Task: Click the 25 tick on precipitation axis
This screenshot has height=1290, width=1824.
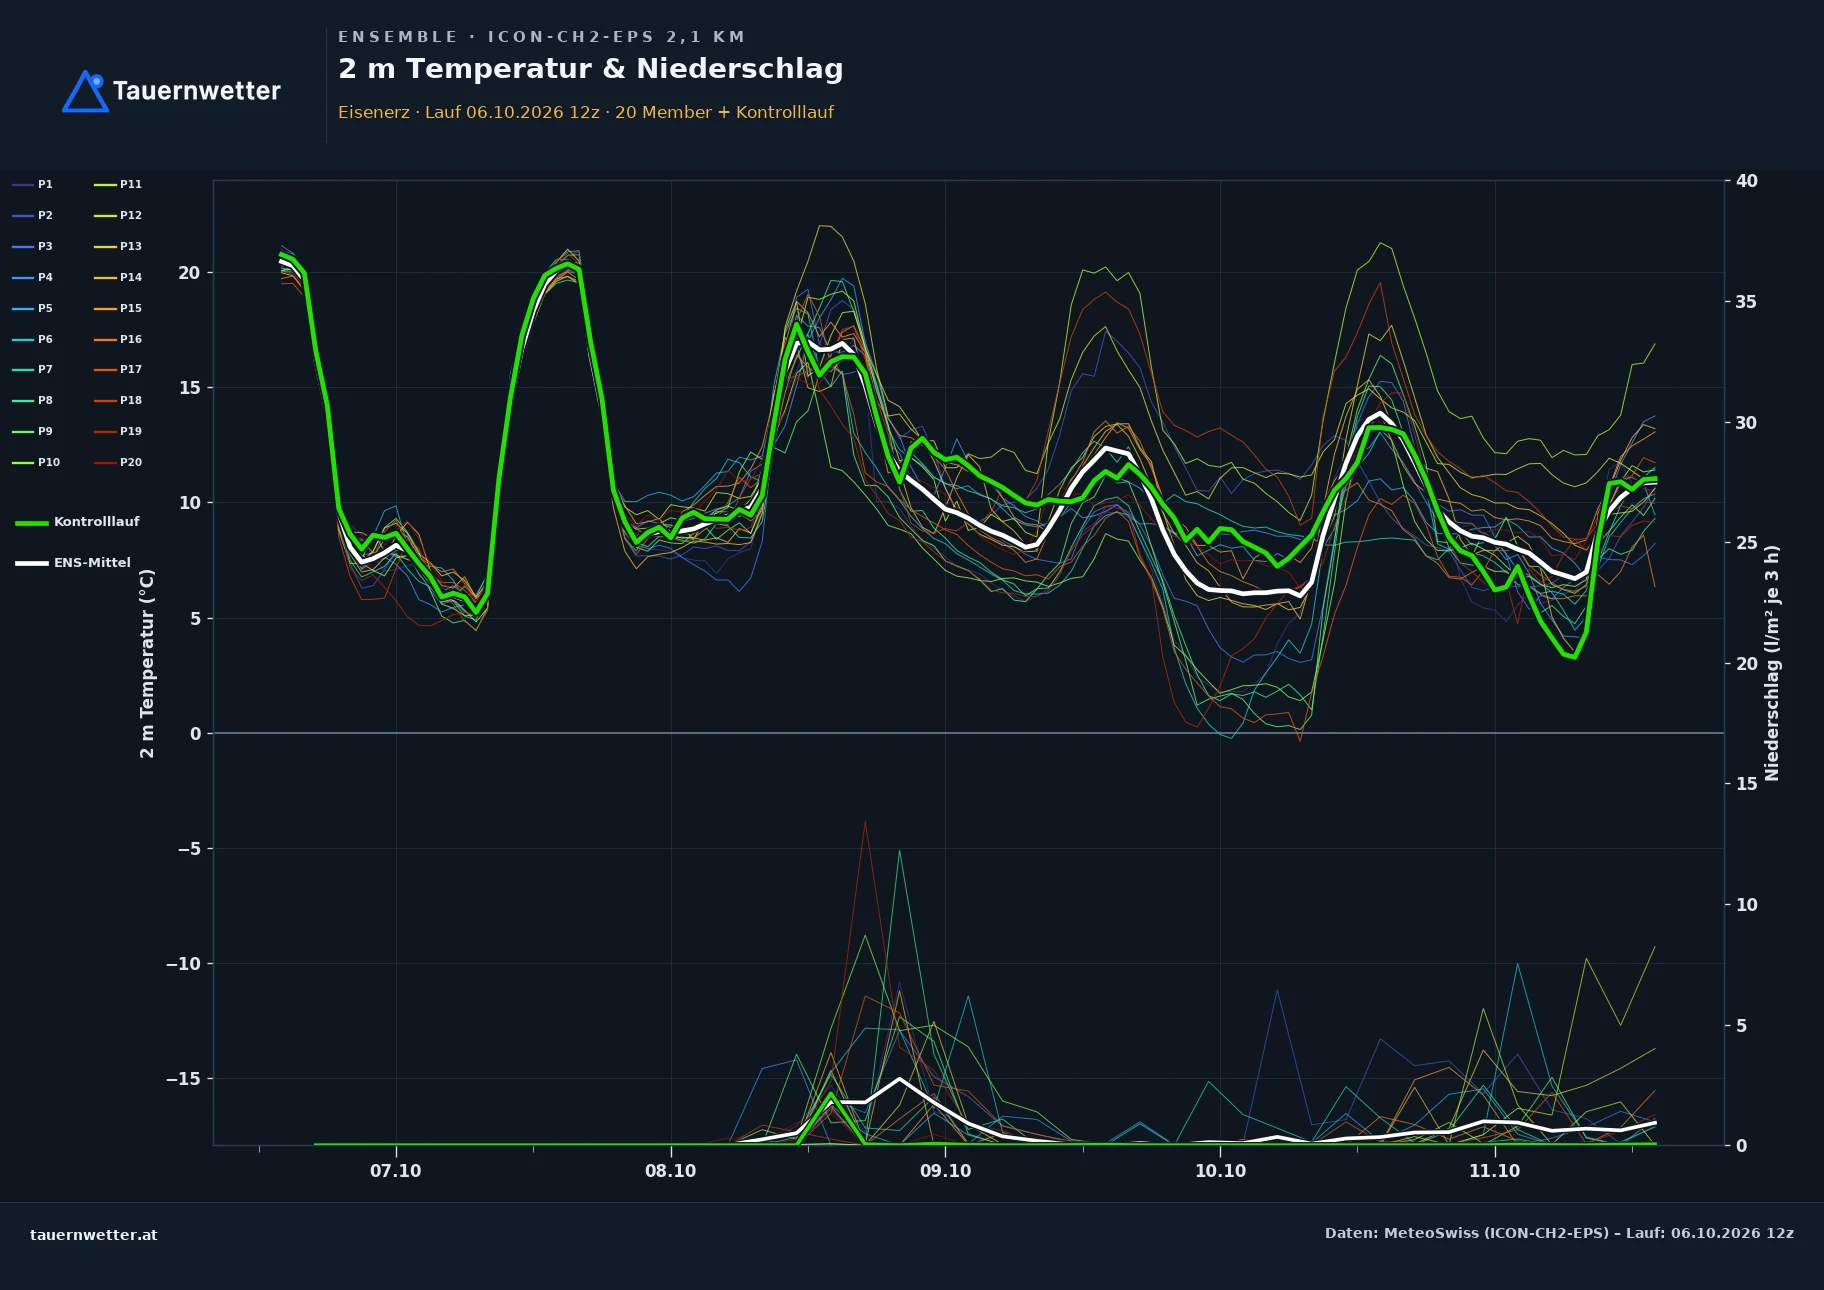Action: (x=1747, y=543)
